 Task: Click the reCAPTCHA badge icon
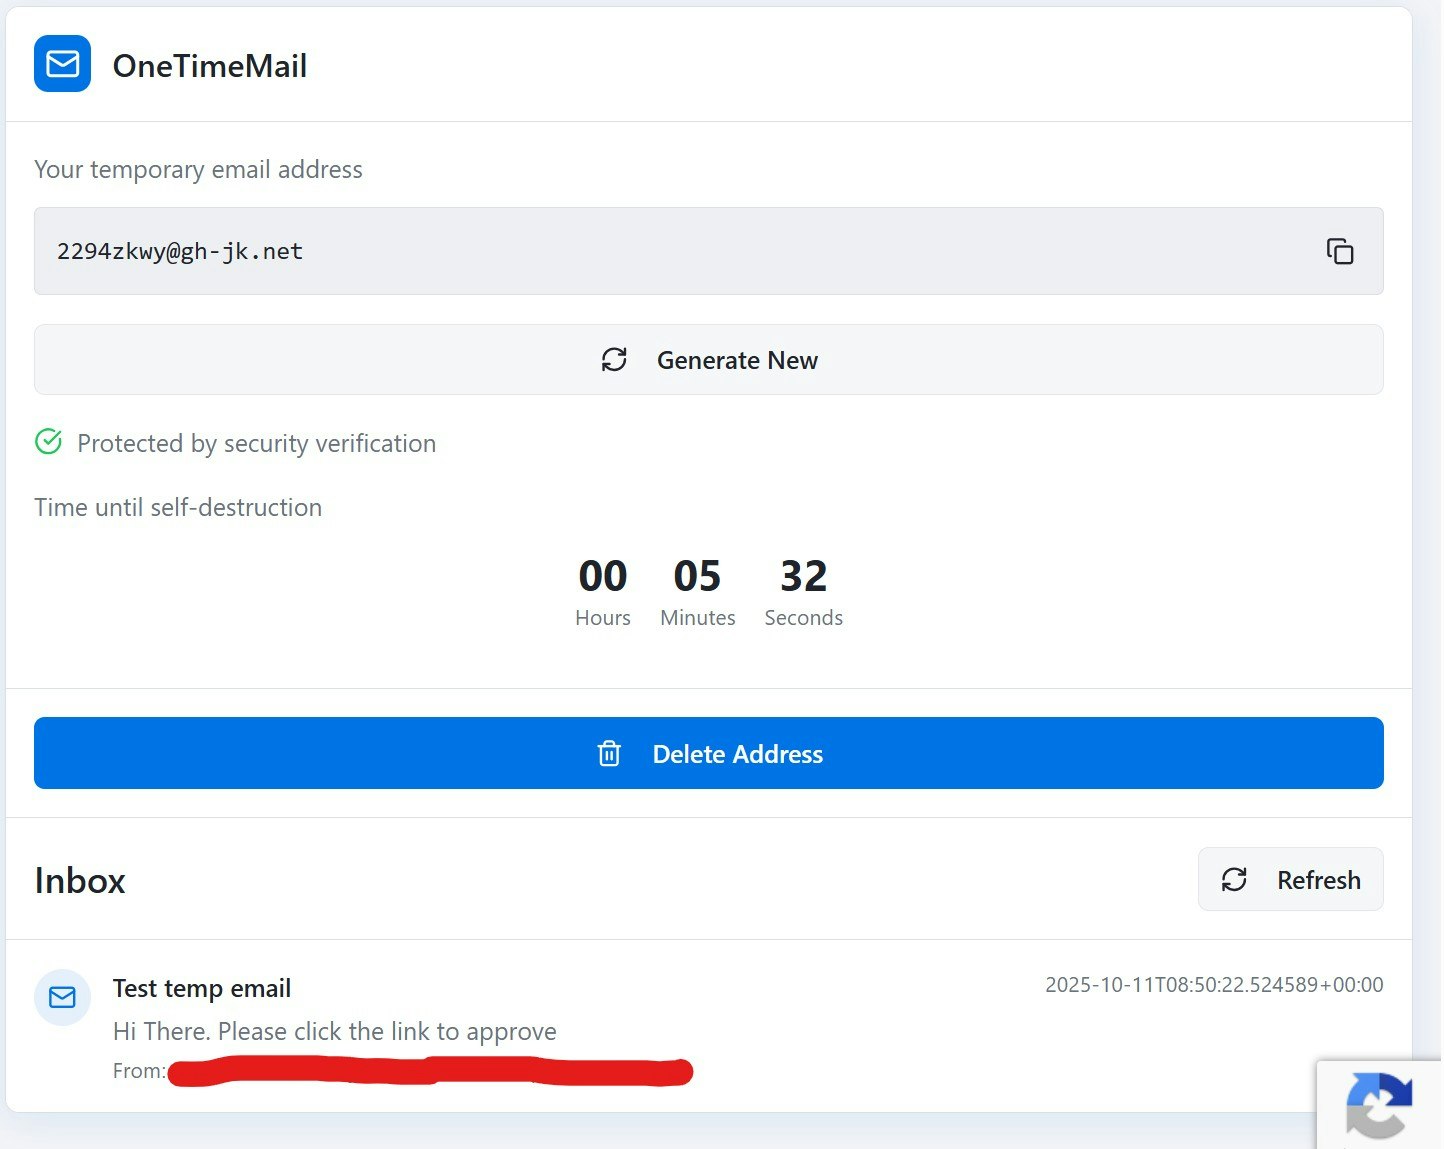[x=1379, y=1105]
